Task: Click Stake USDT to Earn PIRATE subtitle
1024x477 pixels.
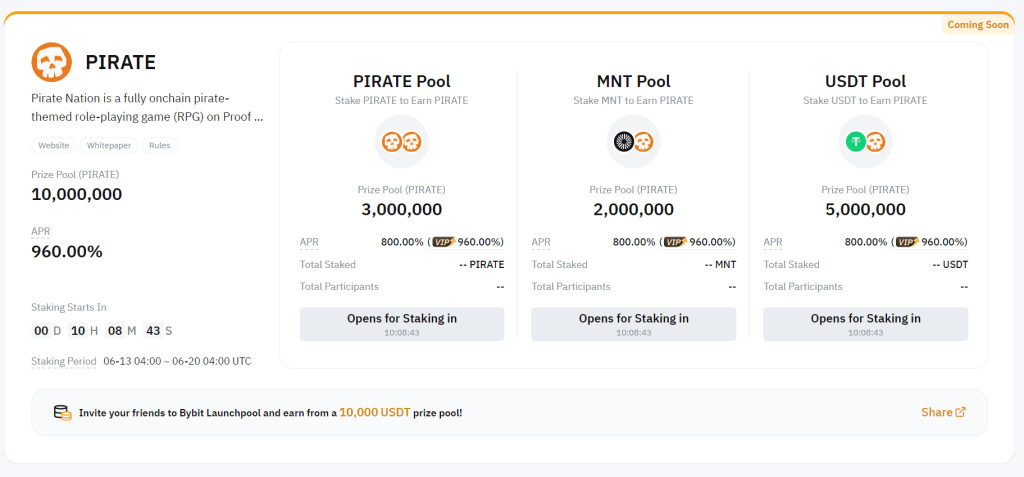Action: click(865, 101)
